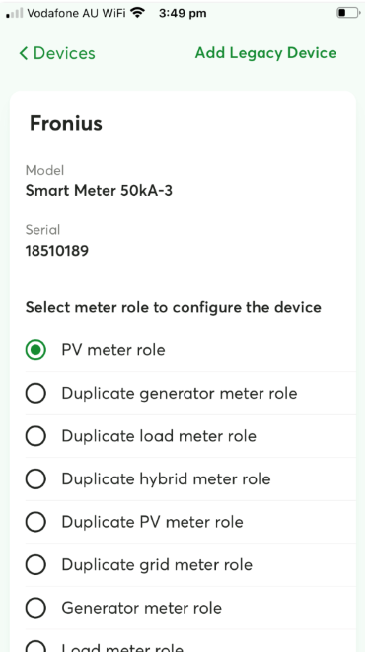Tap the Generator meter role label text
The height and width of the screenshot is (652, 365).
(x=142, y=608)
